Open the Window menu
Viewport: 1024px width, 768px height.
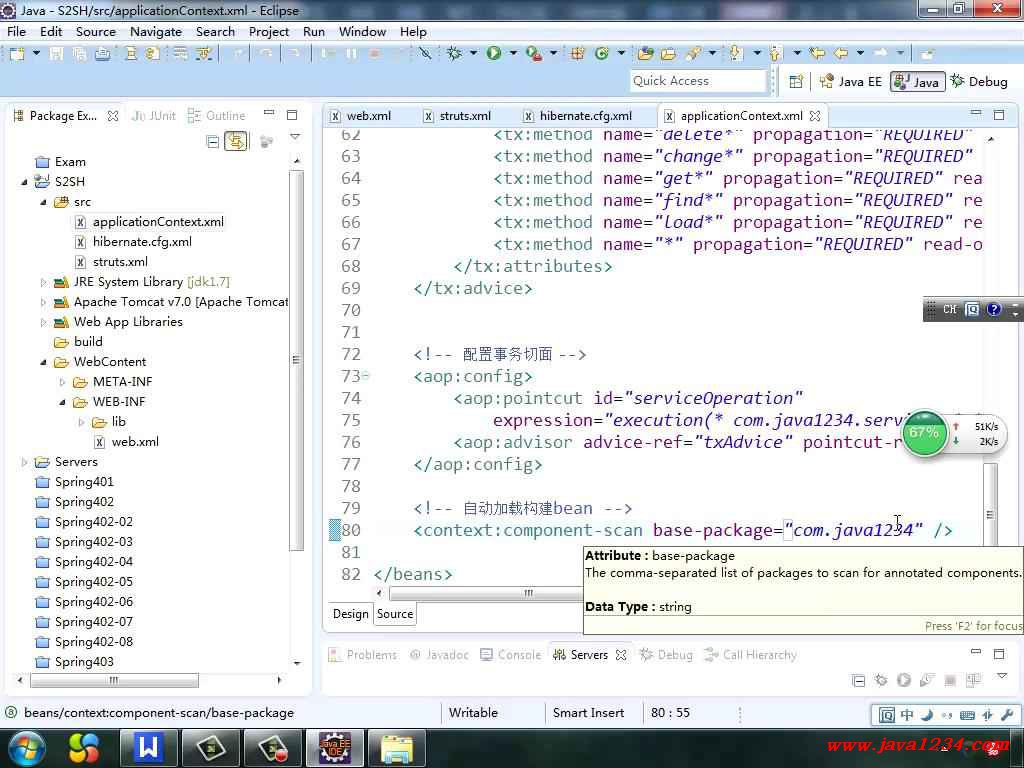pos(362,31)
